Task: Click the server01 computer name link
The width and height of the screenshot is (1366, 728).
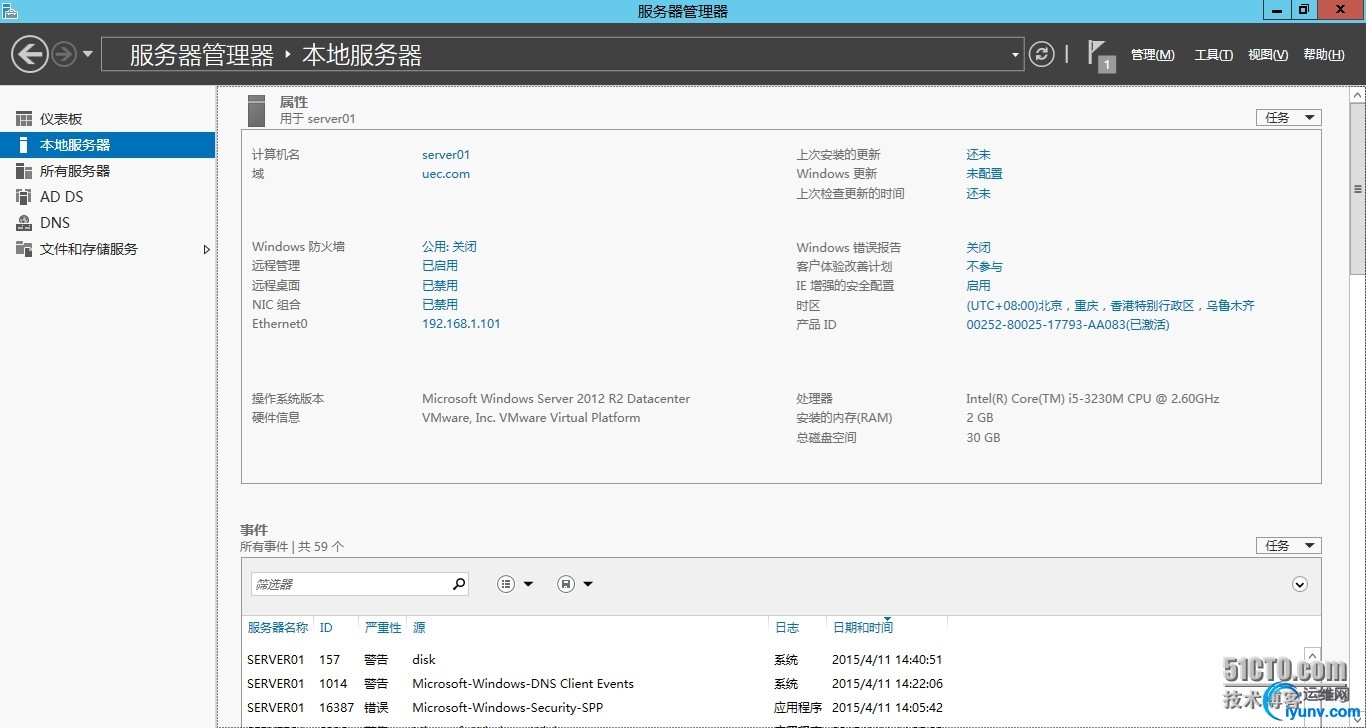Action: [445, 155]
